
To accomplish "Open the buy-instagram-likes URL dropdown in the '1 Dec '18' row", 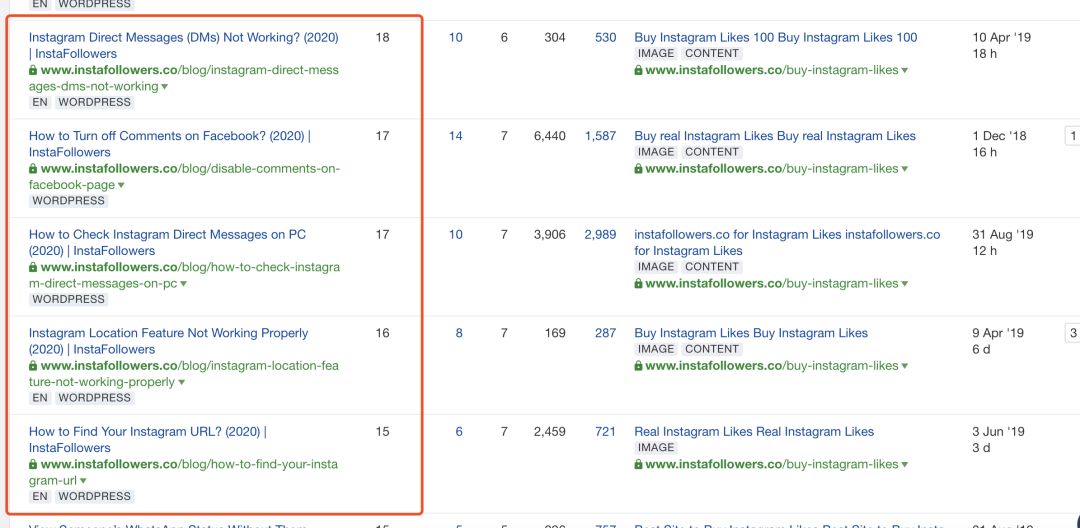I will pyautogui.click(x=904, y=169).
